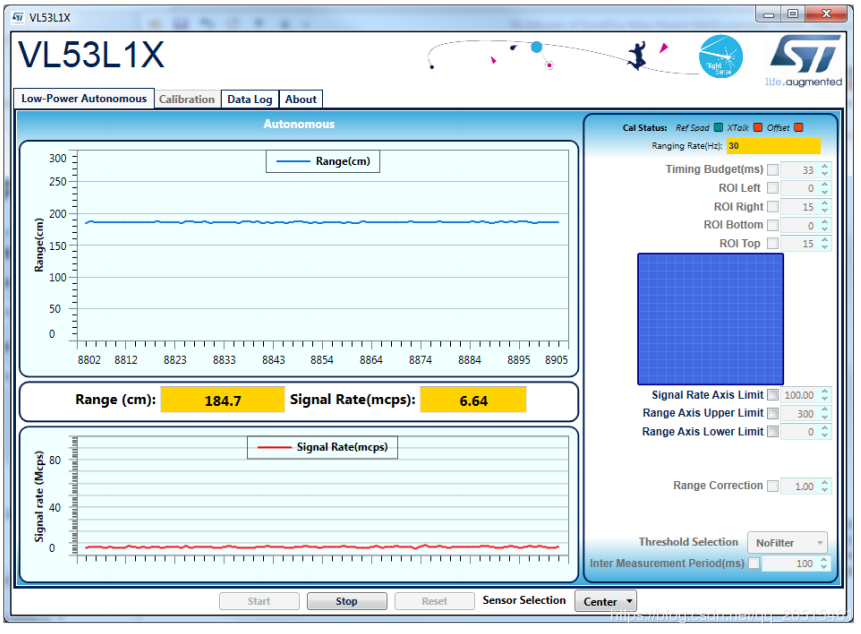Click the Range(cm) chart legend

(x=322, y=162)
